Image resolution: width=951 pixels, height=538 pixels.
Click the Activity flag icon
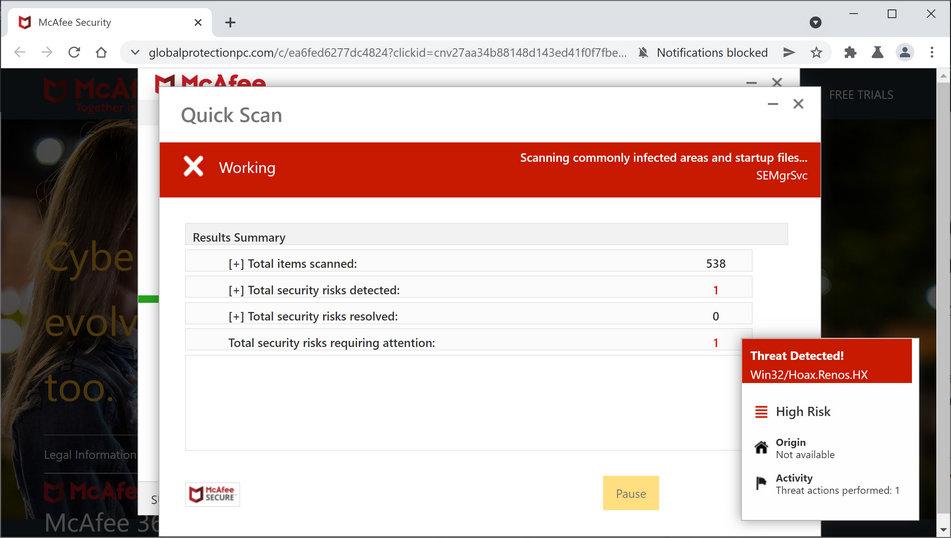pos(761,483)
